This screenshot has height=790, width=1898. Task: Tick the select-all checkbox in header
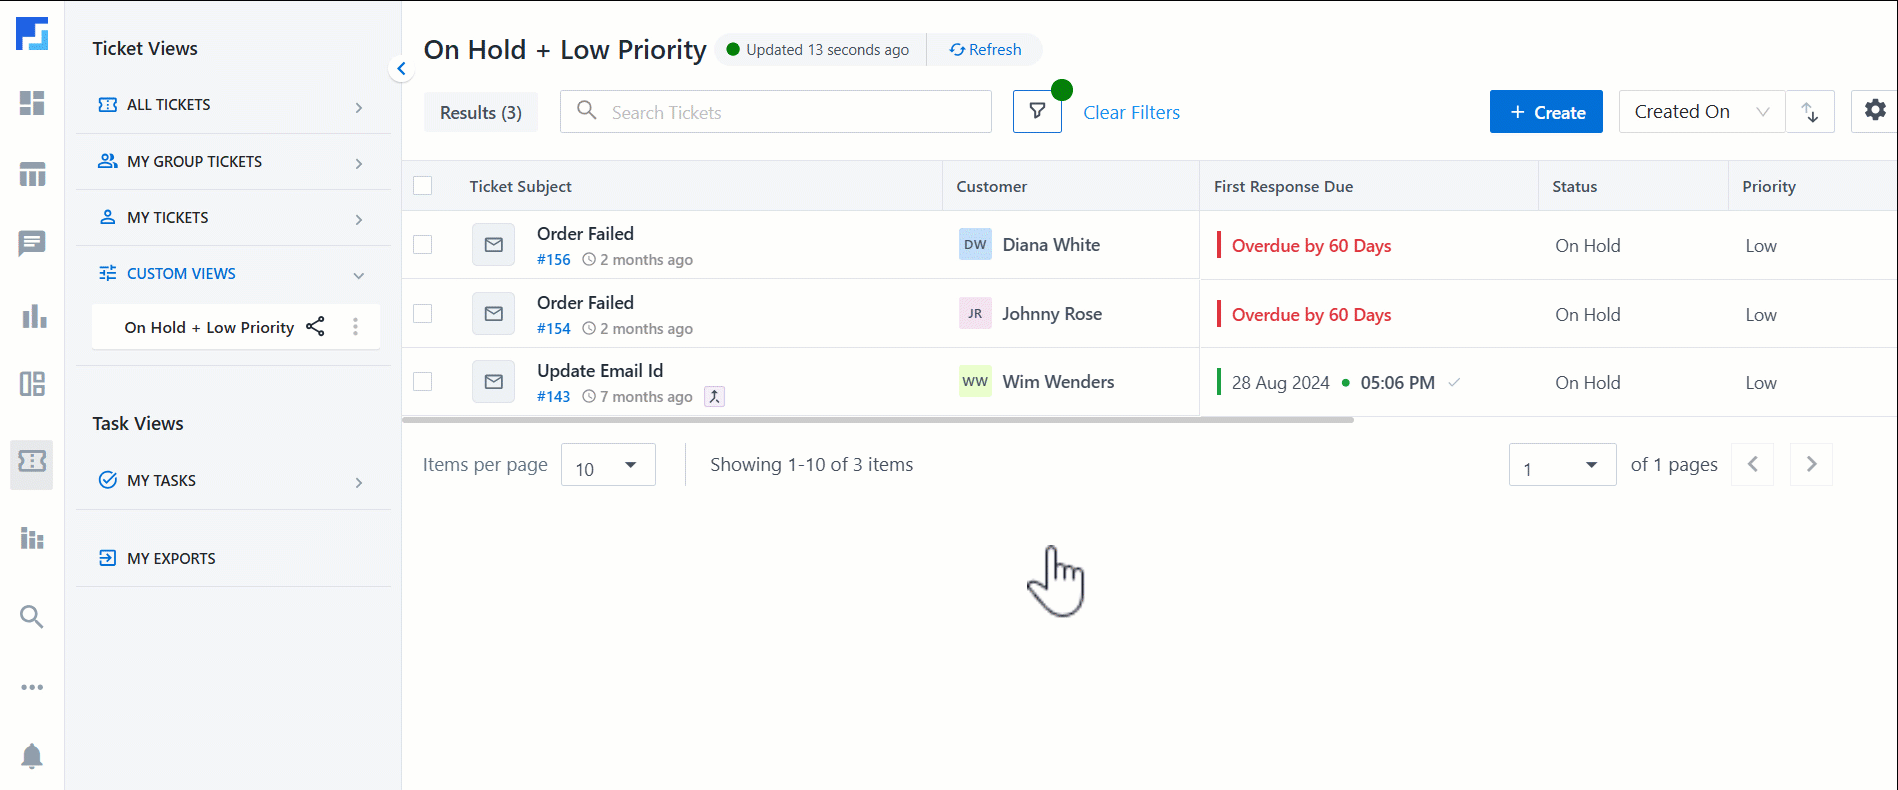pyautogui.click(x=423, y=186)
